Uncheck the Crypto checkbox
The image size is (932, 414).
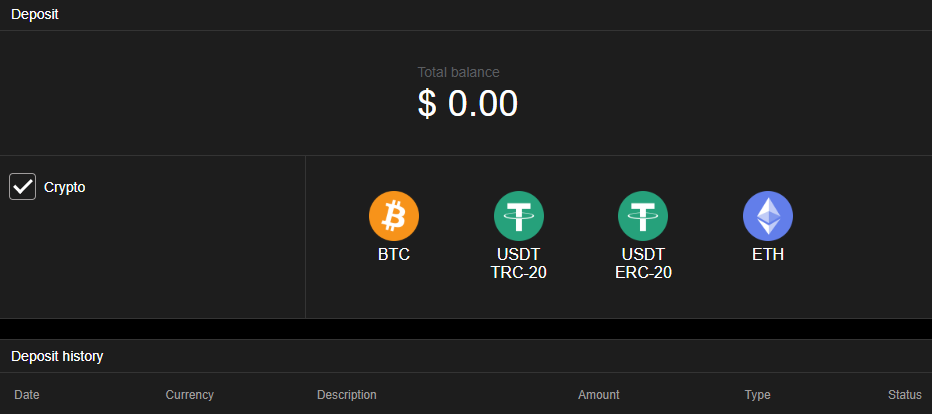22,187
